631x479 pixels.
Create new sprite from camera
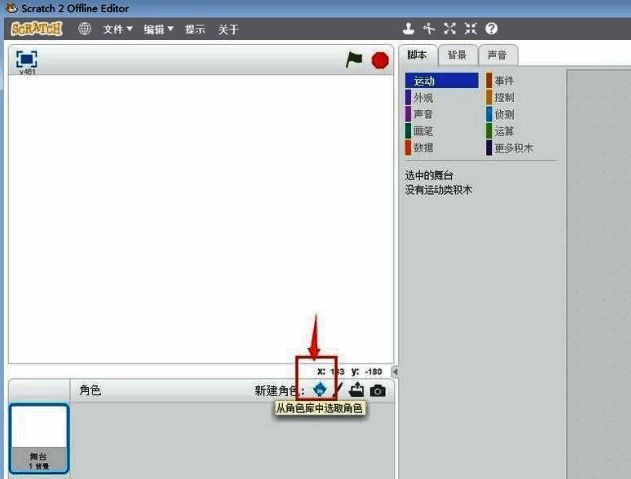[377, 390]
